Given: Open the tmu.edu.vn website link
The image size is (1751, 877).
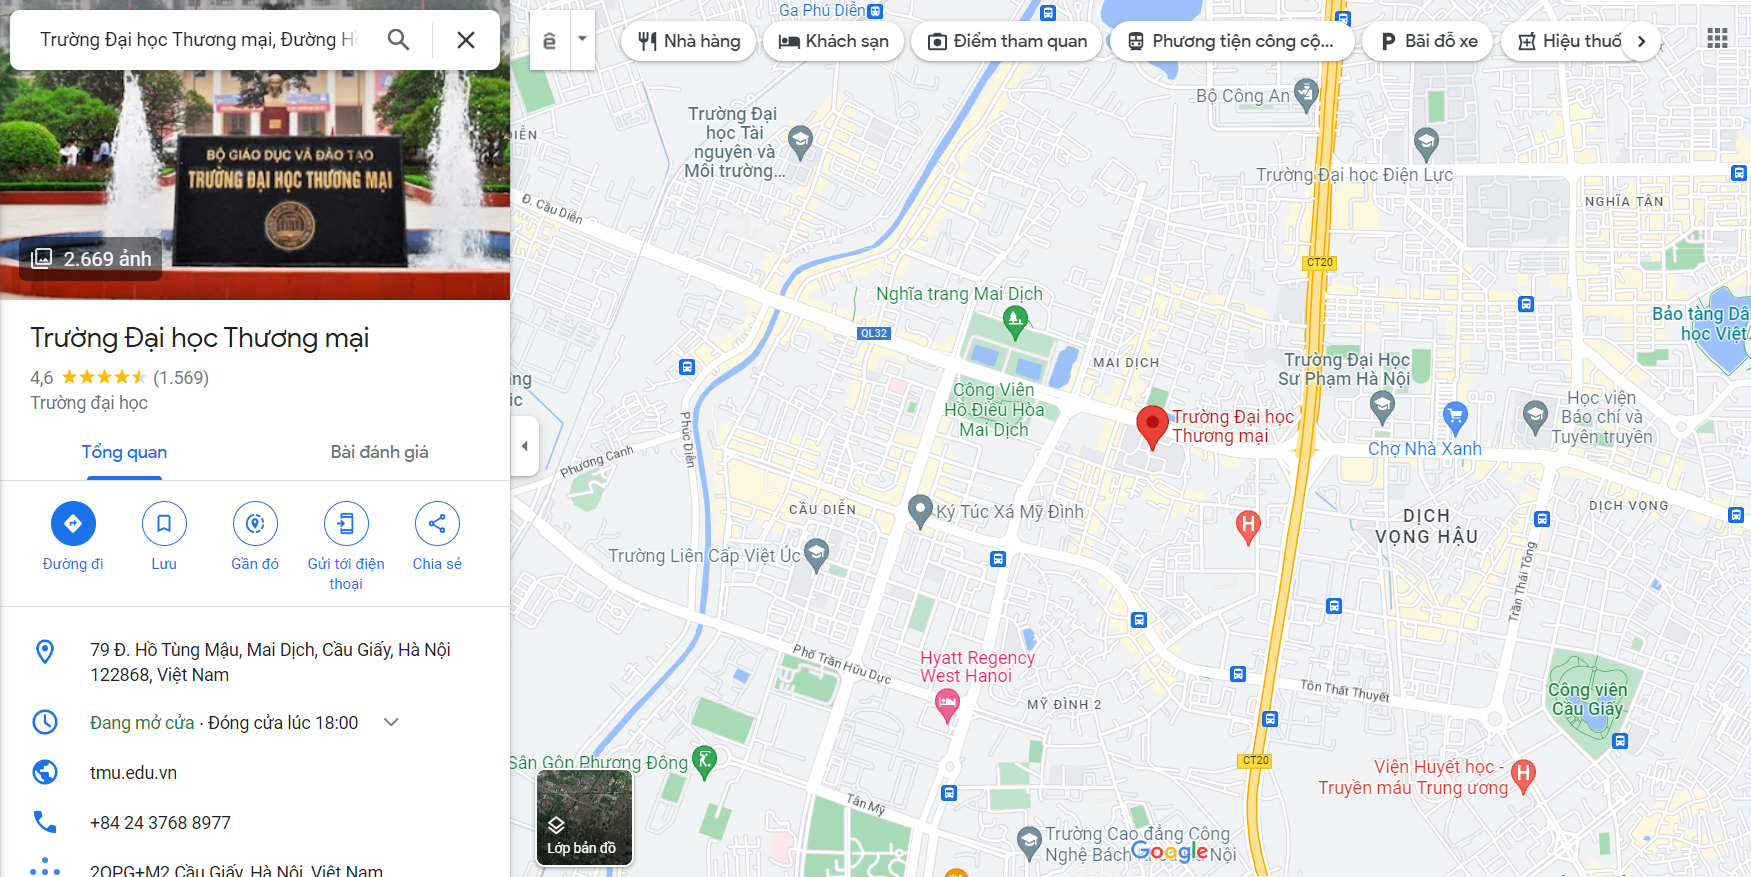Looking at the screenshot, I should click(133, 773).
